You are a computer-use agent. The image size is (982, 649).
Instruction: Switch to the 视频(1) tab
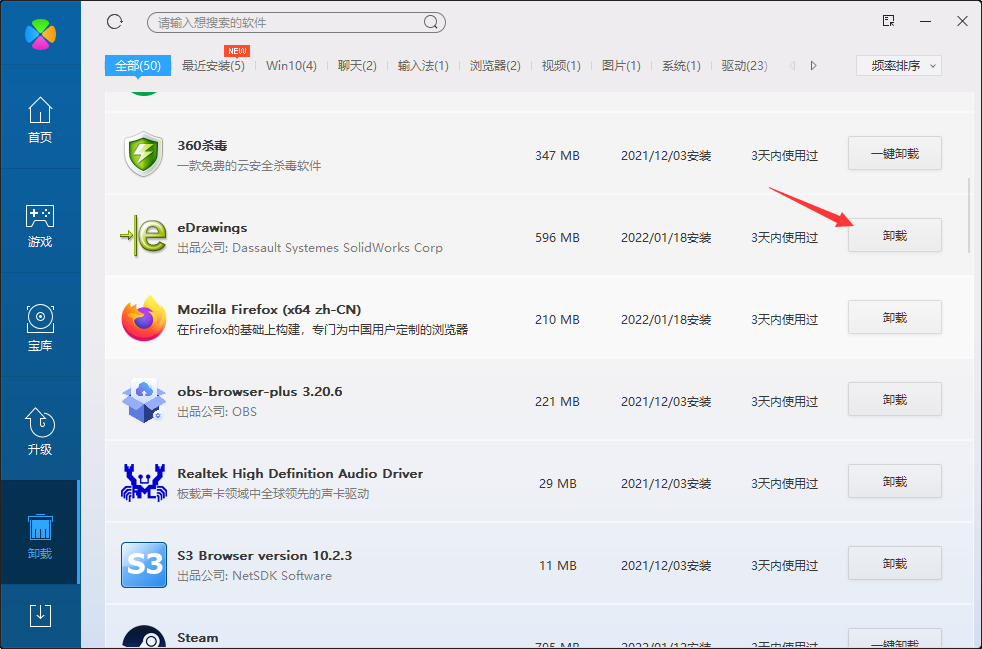pyautogui.click(x=561, y=66)
